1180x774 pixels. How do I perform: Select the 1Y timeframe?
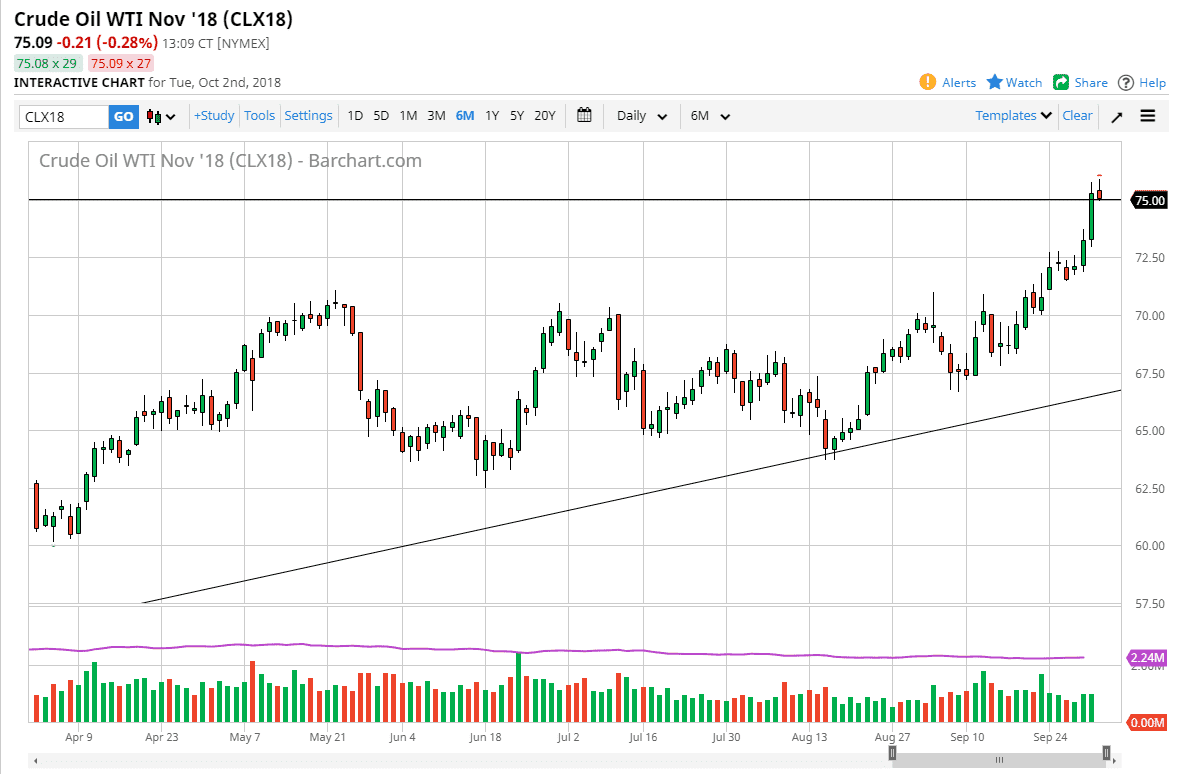(492, 116)
